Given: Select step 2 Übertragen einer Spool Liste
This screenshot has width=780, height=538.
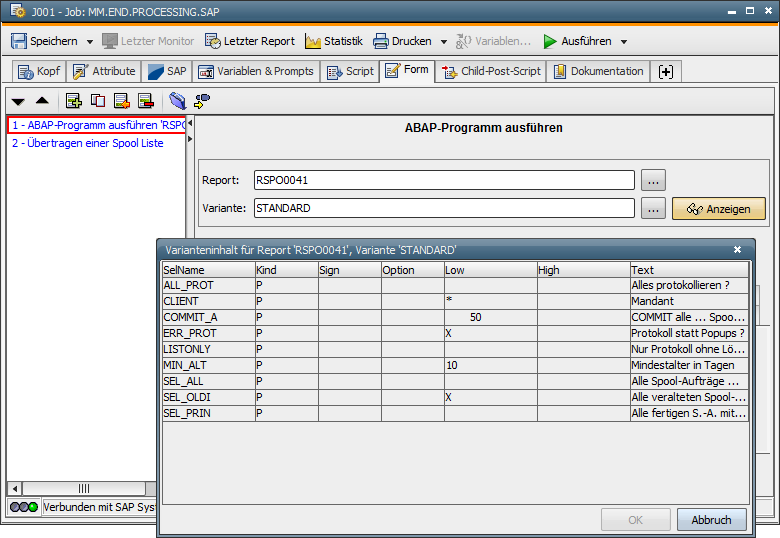Looking at the screenshot, I should click(x=88, y=143).
